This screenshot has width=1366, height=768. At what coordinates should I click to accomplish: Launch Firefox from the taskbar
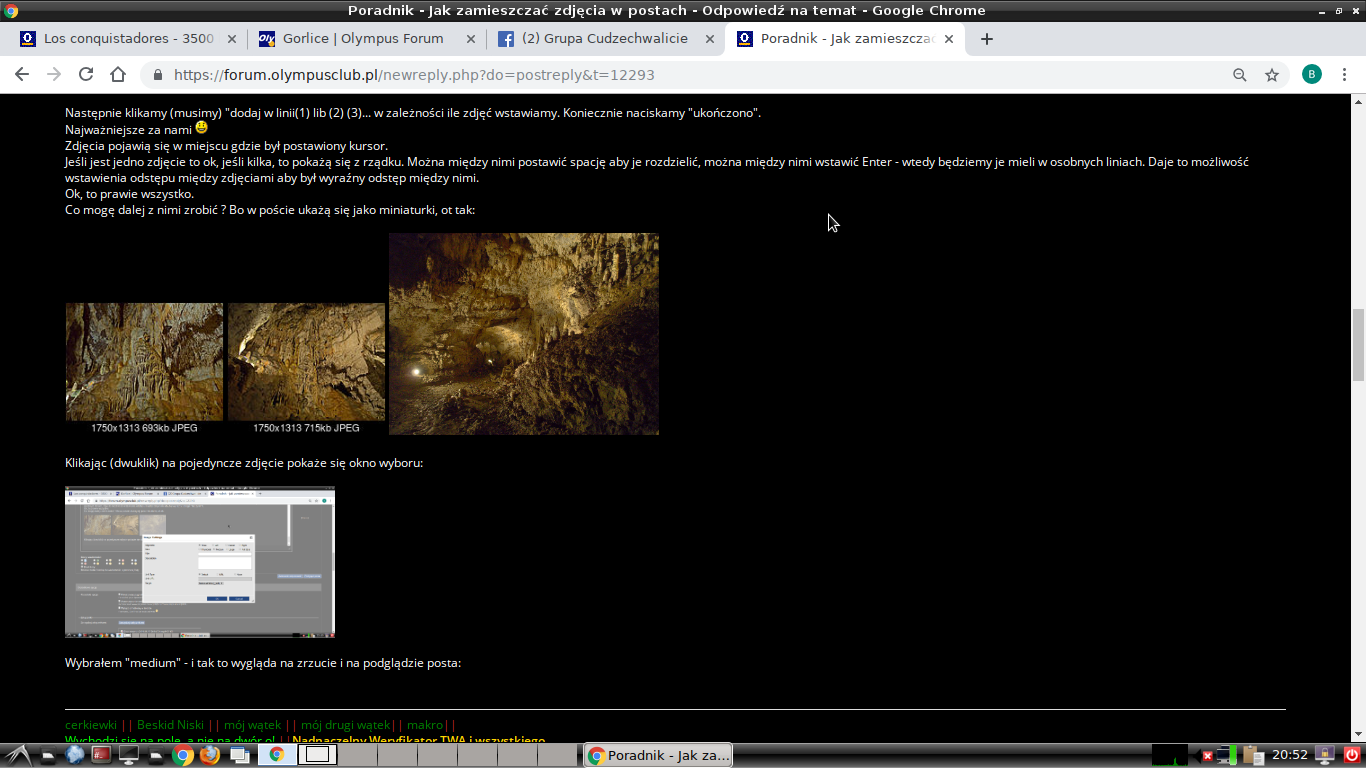[209, 755]
